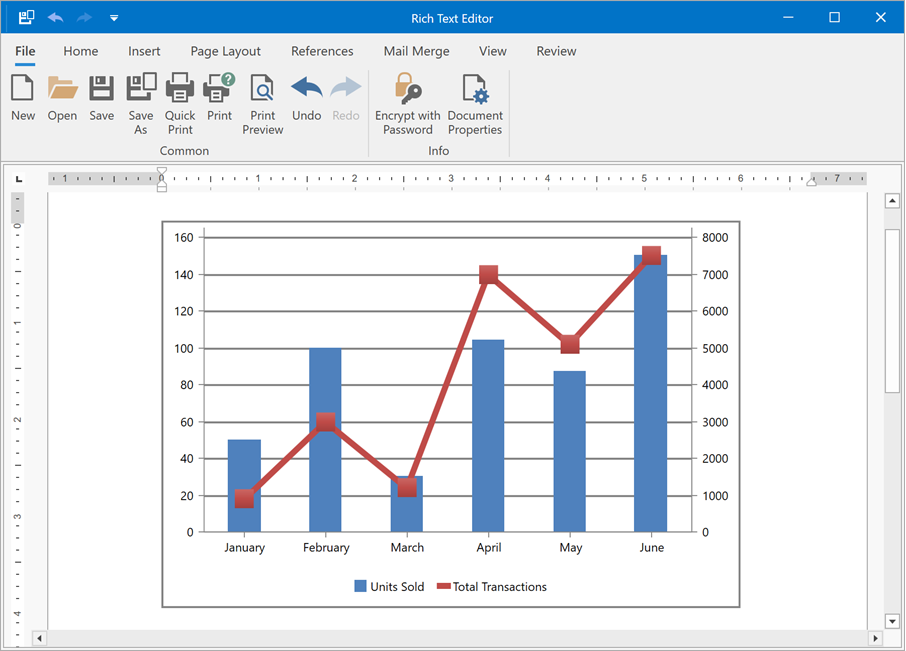Screen dimensions: 906x651
Task: Click the left arrow on horizontal scrollbar
Action: pos(38,637)
